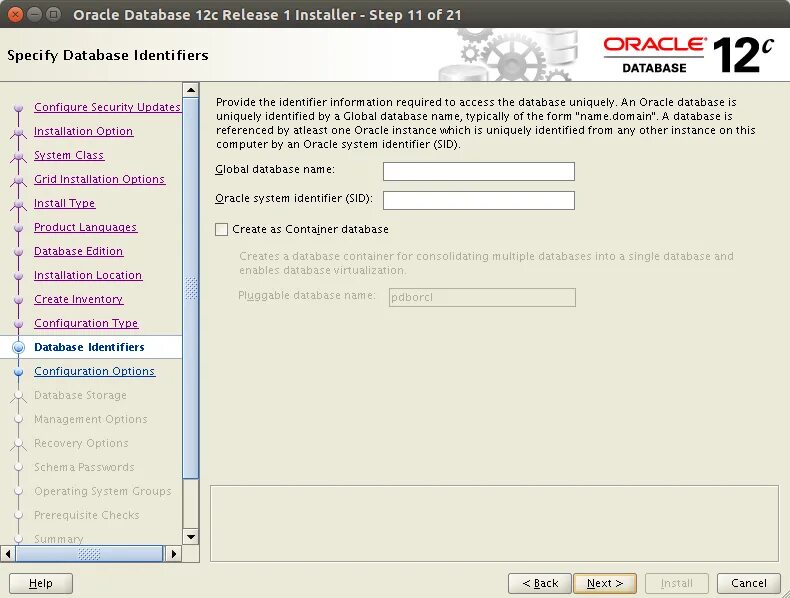Click the Database Identifiers current step bullet icon
This screenshot has height=598, width=790.
coord(19,347)
